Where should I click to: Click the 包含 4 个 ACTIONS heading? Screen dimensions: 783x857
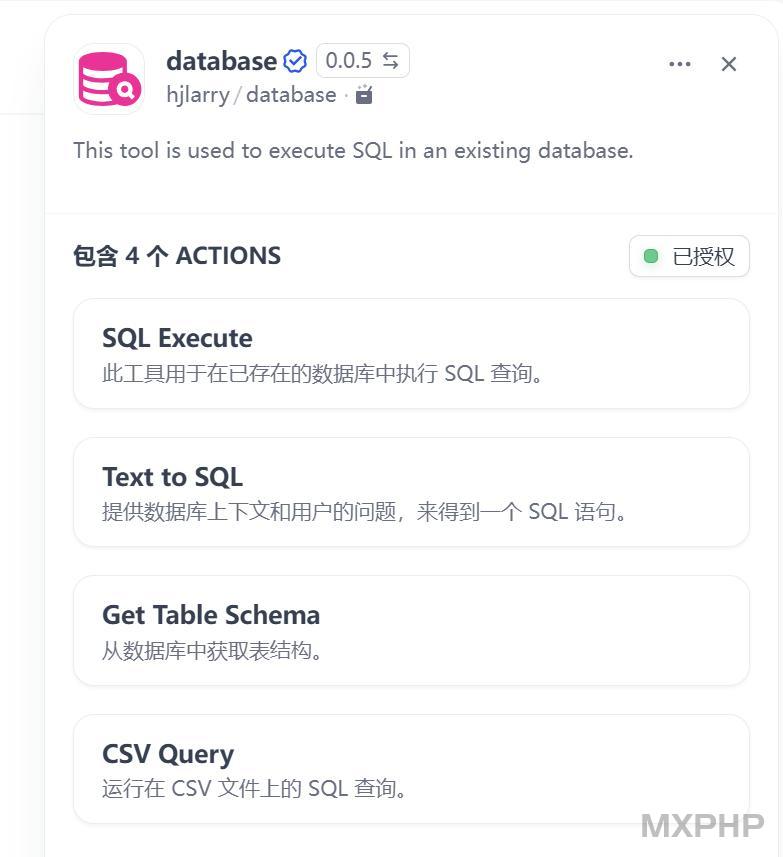tap(177, 256)
